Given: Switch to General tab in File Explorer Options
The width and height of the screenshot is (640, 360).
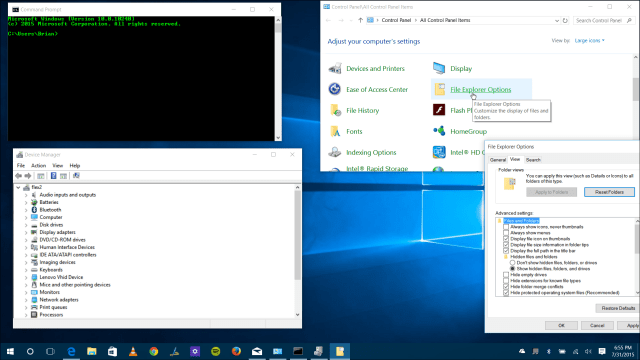Looking at the screenshot, I should point(498,160).
